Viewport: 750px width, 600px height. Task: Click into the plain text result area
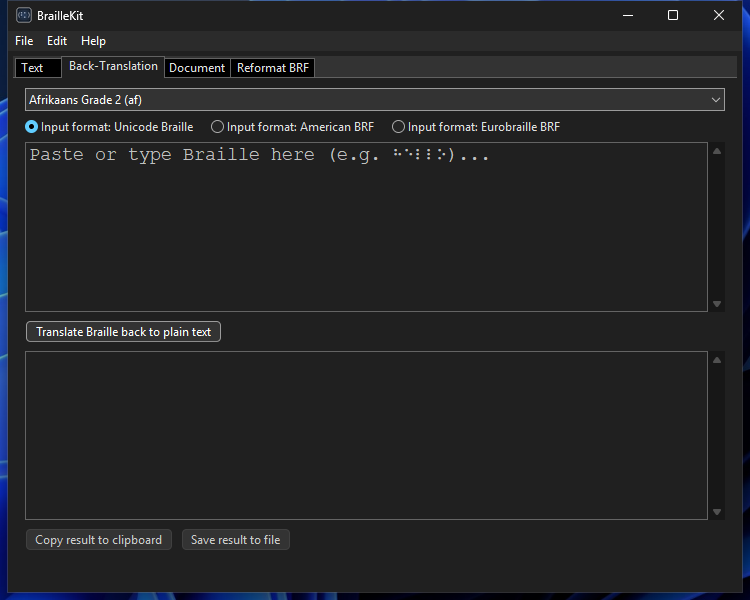point(366,435)
